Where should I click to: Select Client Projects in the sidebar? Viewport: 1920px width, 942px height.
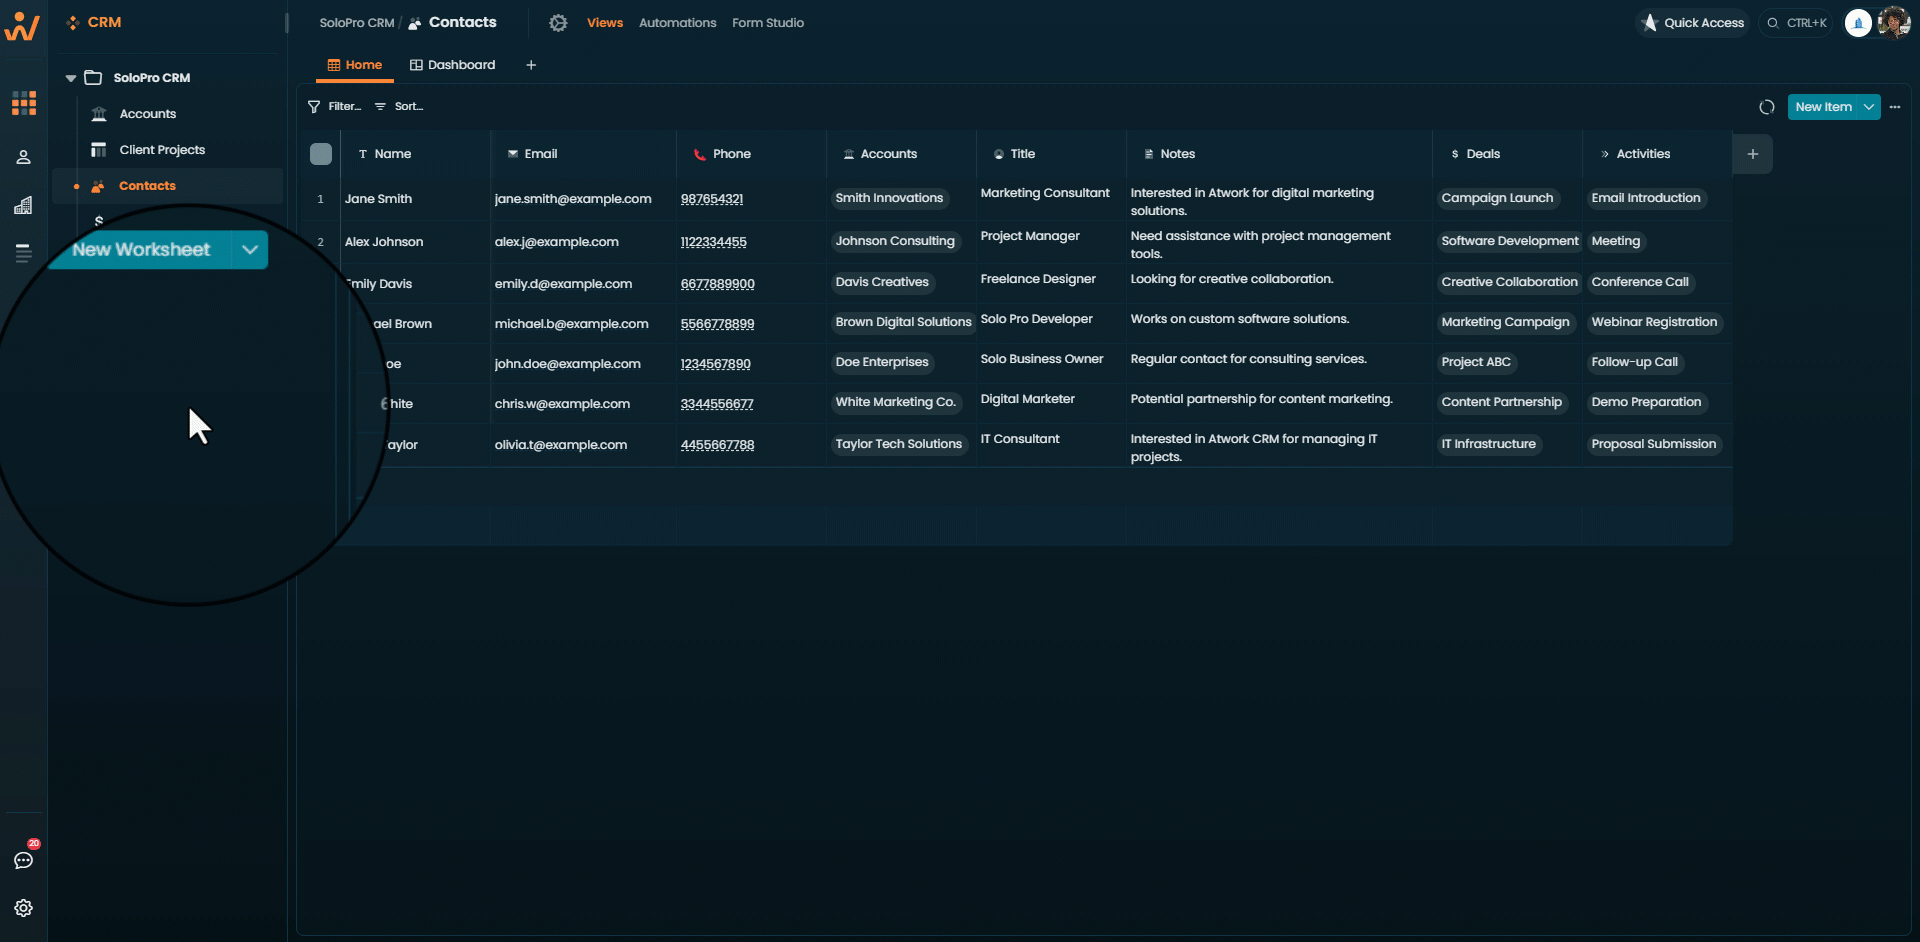(x=162, y=150)
